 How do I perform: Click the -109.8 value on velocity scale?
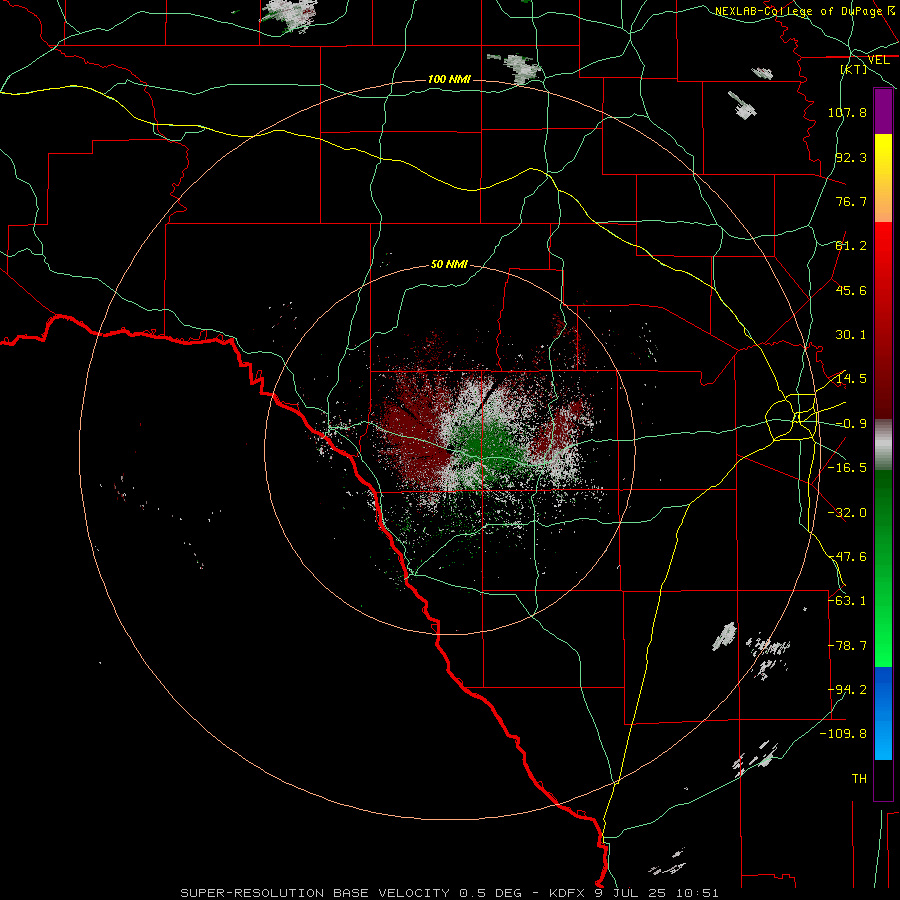pos(843,734)
